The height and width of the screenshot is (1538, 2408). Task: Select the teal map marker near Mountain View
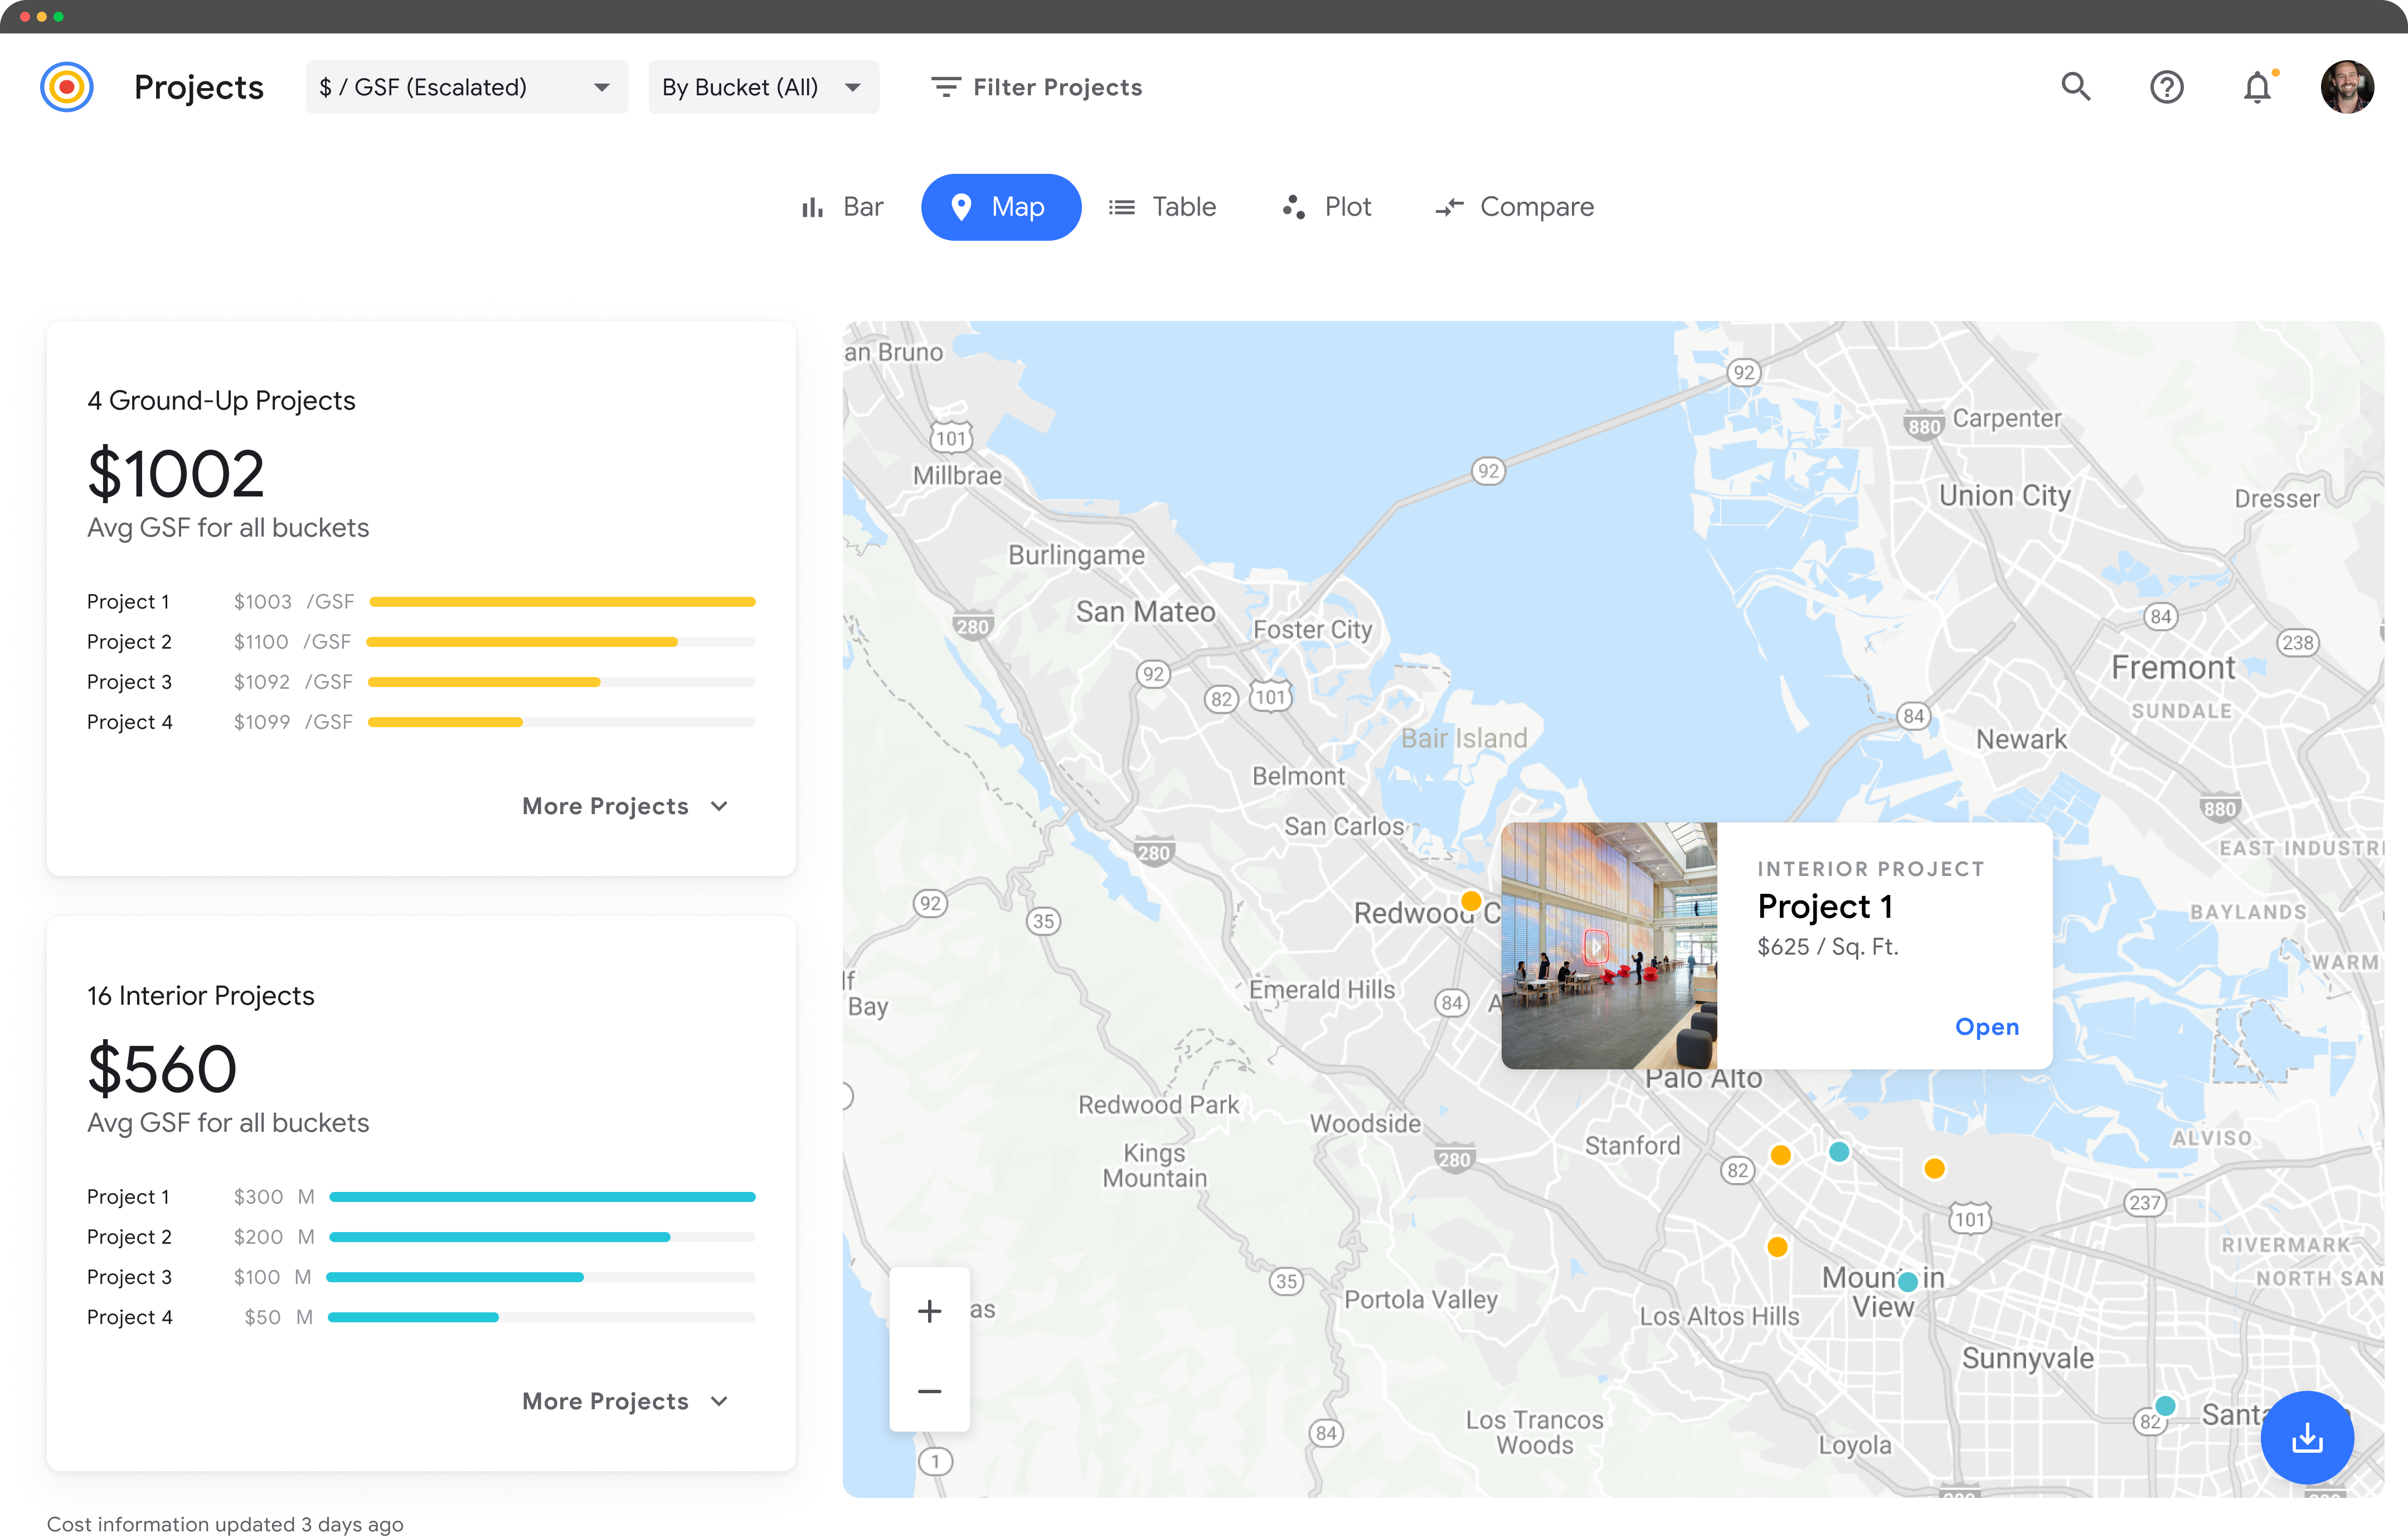tap(1907, 1281)
